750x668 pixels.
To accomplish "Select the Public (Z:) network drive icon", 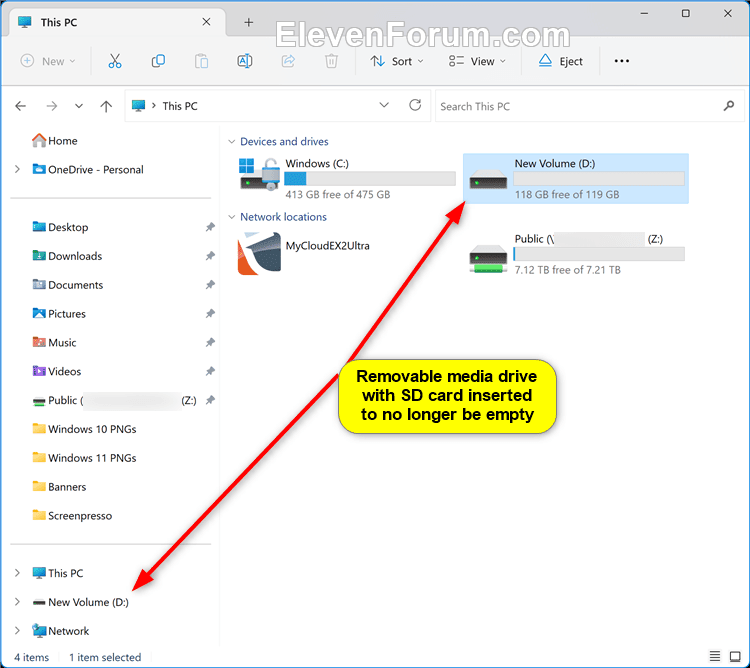I will [488, 259].
